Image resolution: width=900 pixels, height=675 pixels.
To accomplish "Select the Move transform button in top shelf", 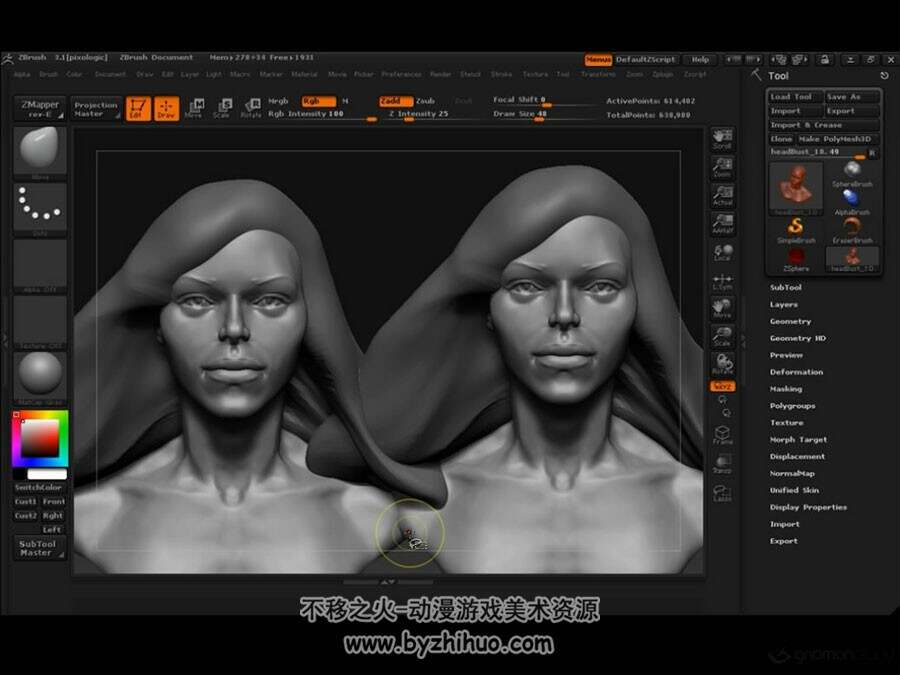I will tap(194, 108).
